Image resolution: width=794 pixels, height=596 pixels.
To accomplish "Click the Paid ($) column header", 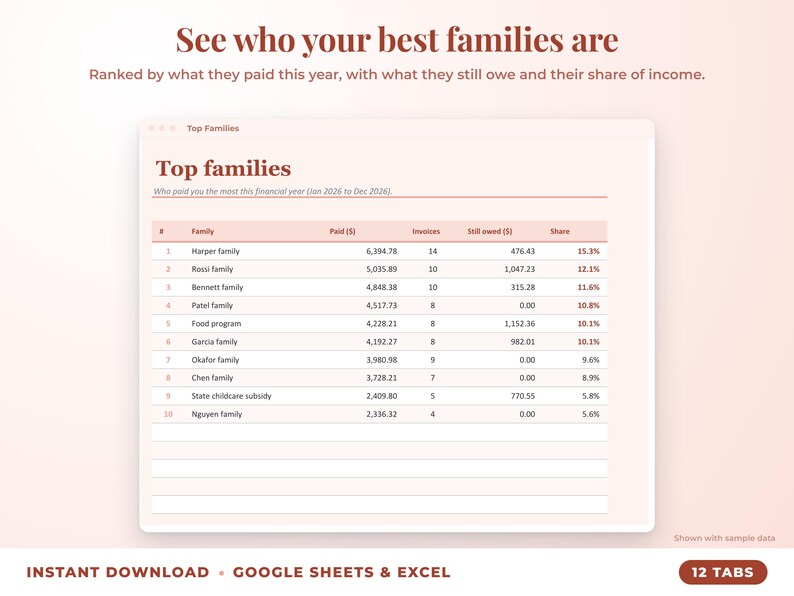I will pos(342,231).
